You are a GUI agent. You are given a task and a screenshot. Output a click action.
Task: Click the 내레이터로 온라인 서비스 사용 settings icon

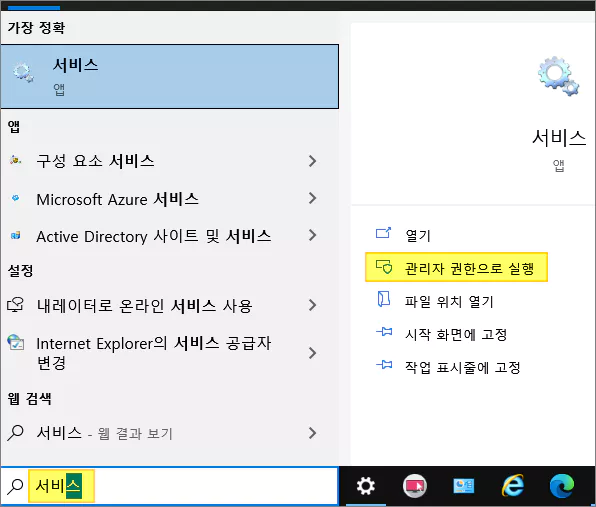coord(16,305)
